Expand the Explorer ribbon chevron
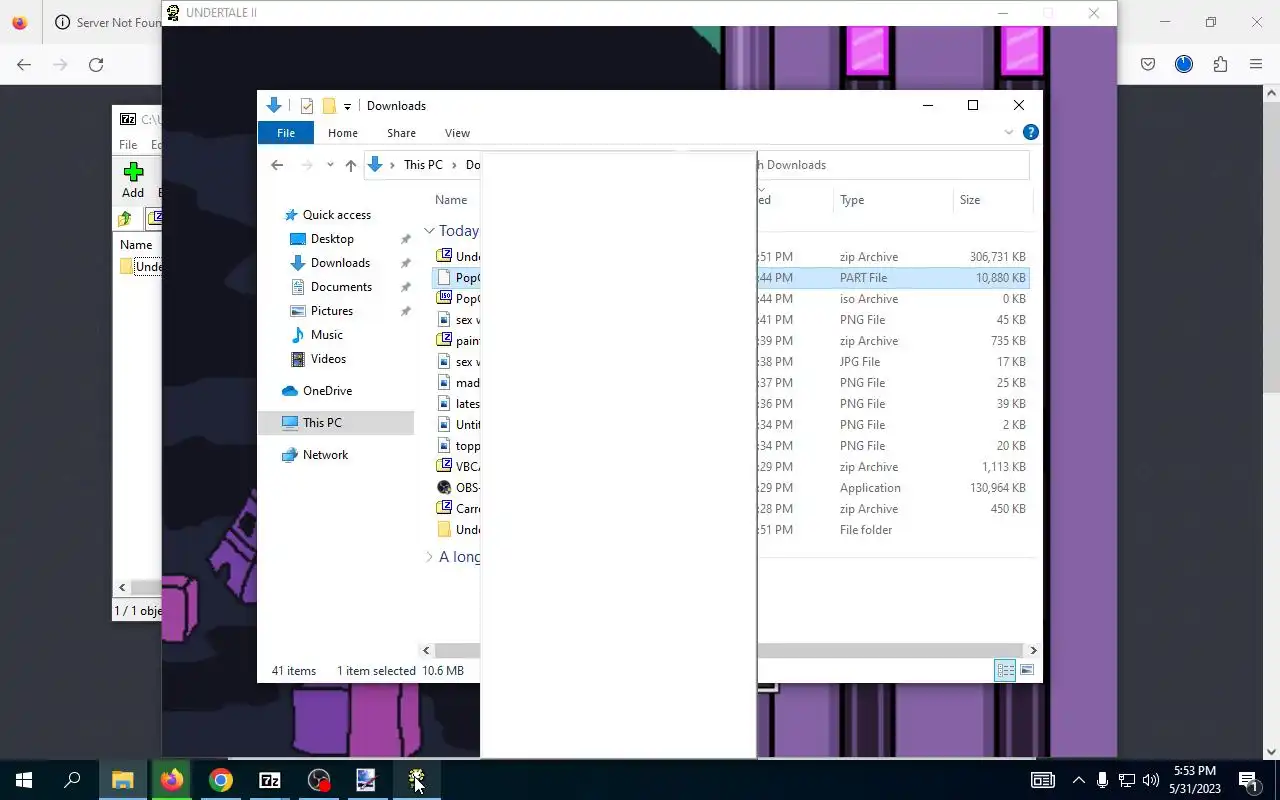 tap(1008, 132)
